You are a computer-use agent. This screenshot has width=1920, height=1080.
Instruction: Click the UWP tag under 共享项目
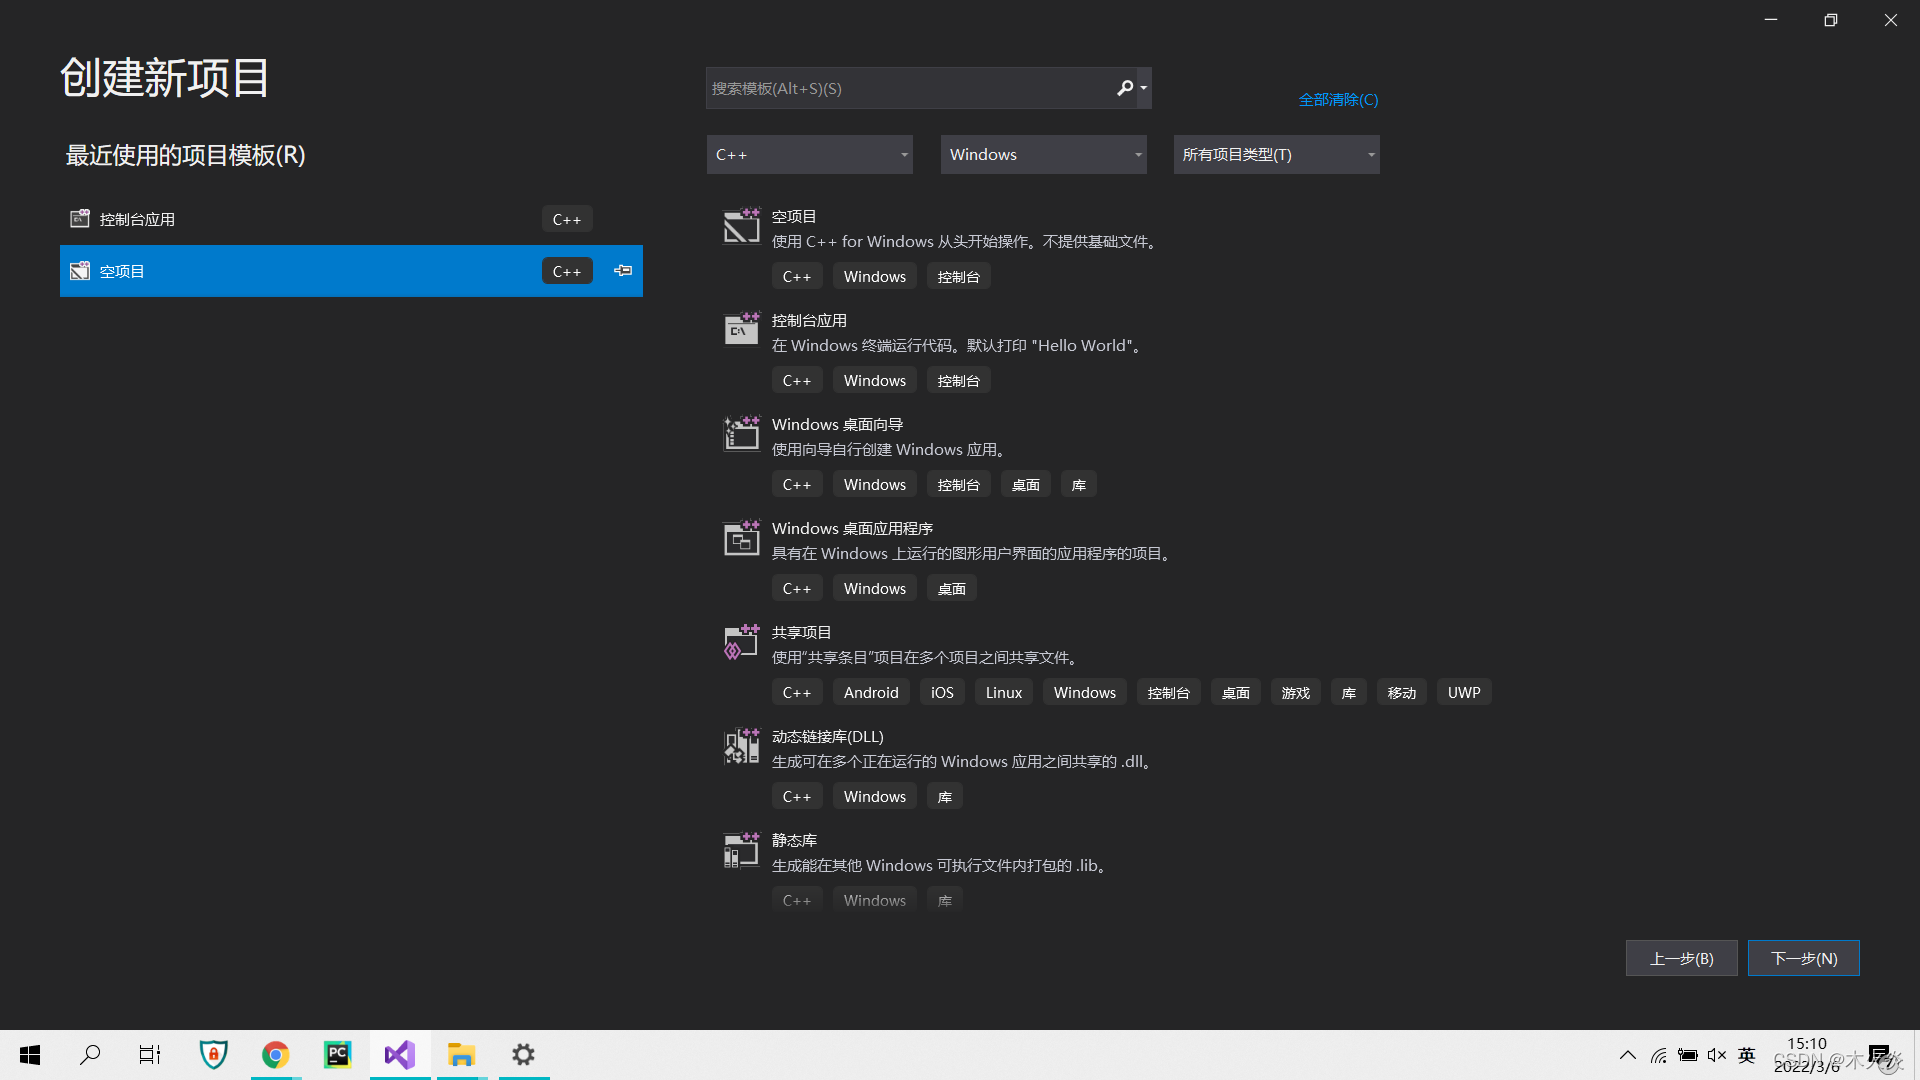[1463, 691]
